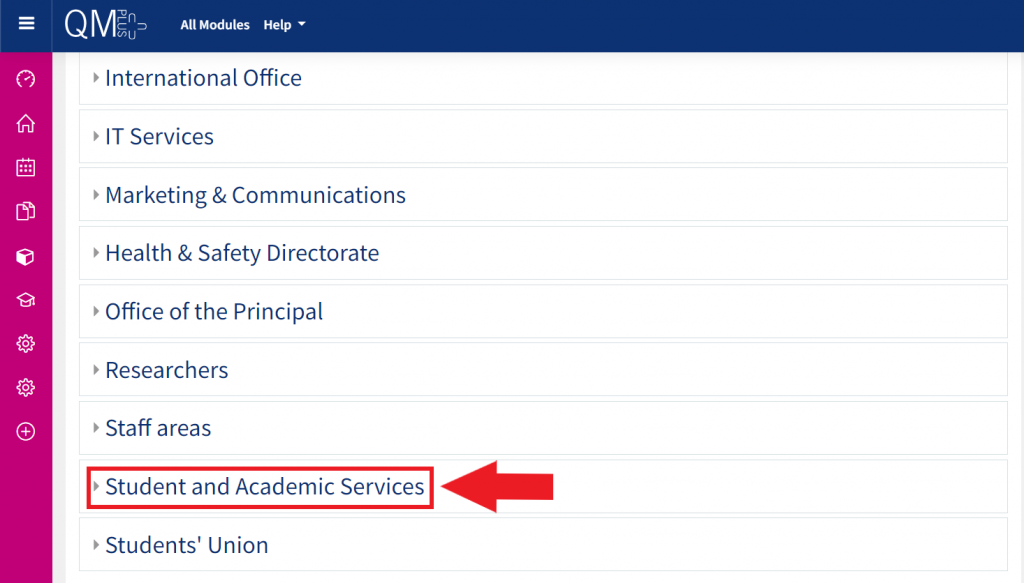Open the Marketing & Communications link
The width and height of the screenshot is (1024, 583).
pyautogui.click(x=255, y=195)
